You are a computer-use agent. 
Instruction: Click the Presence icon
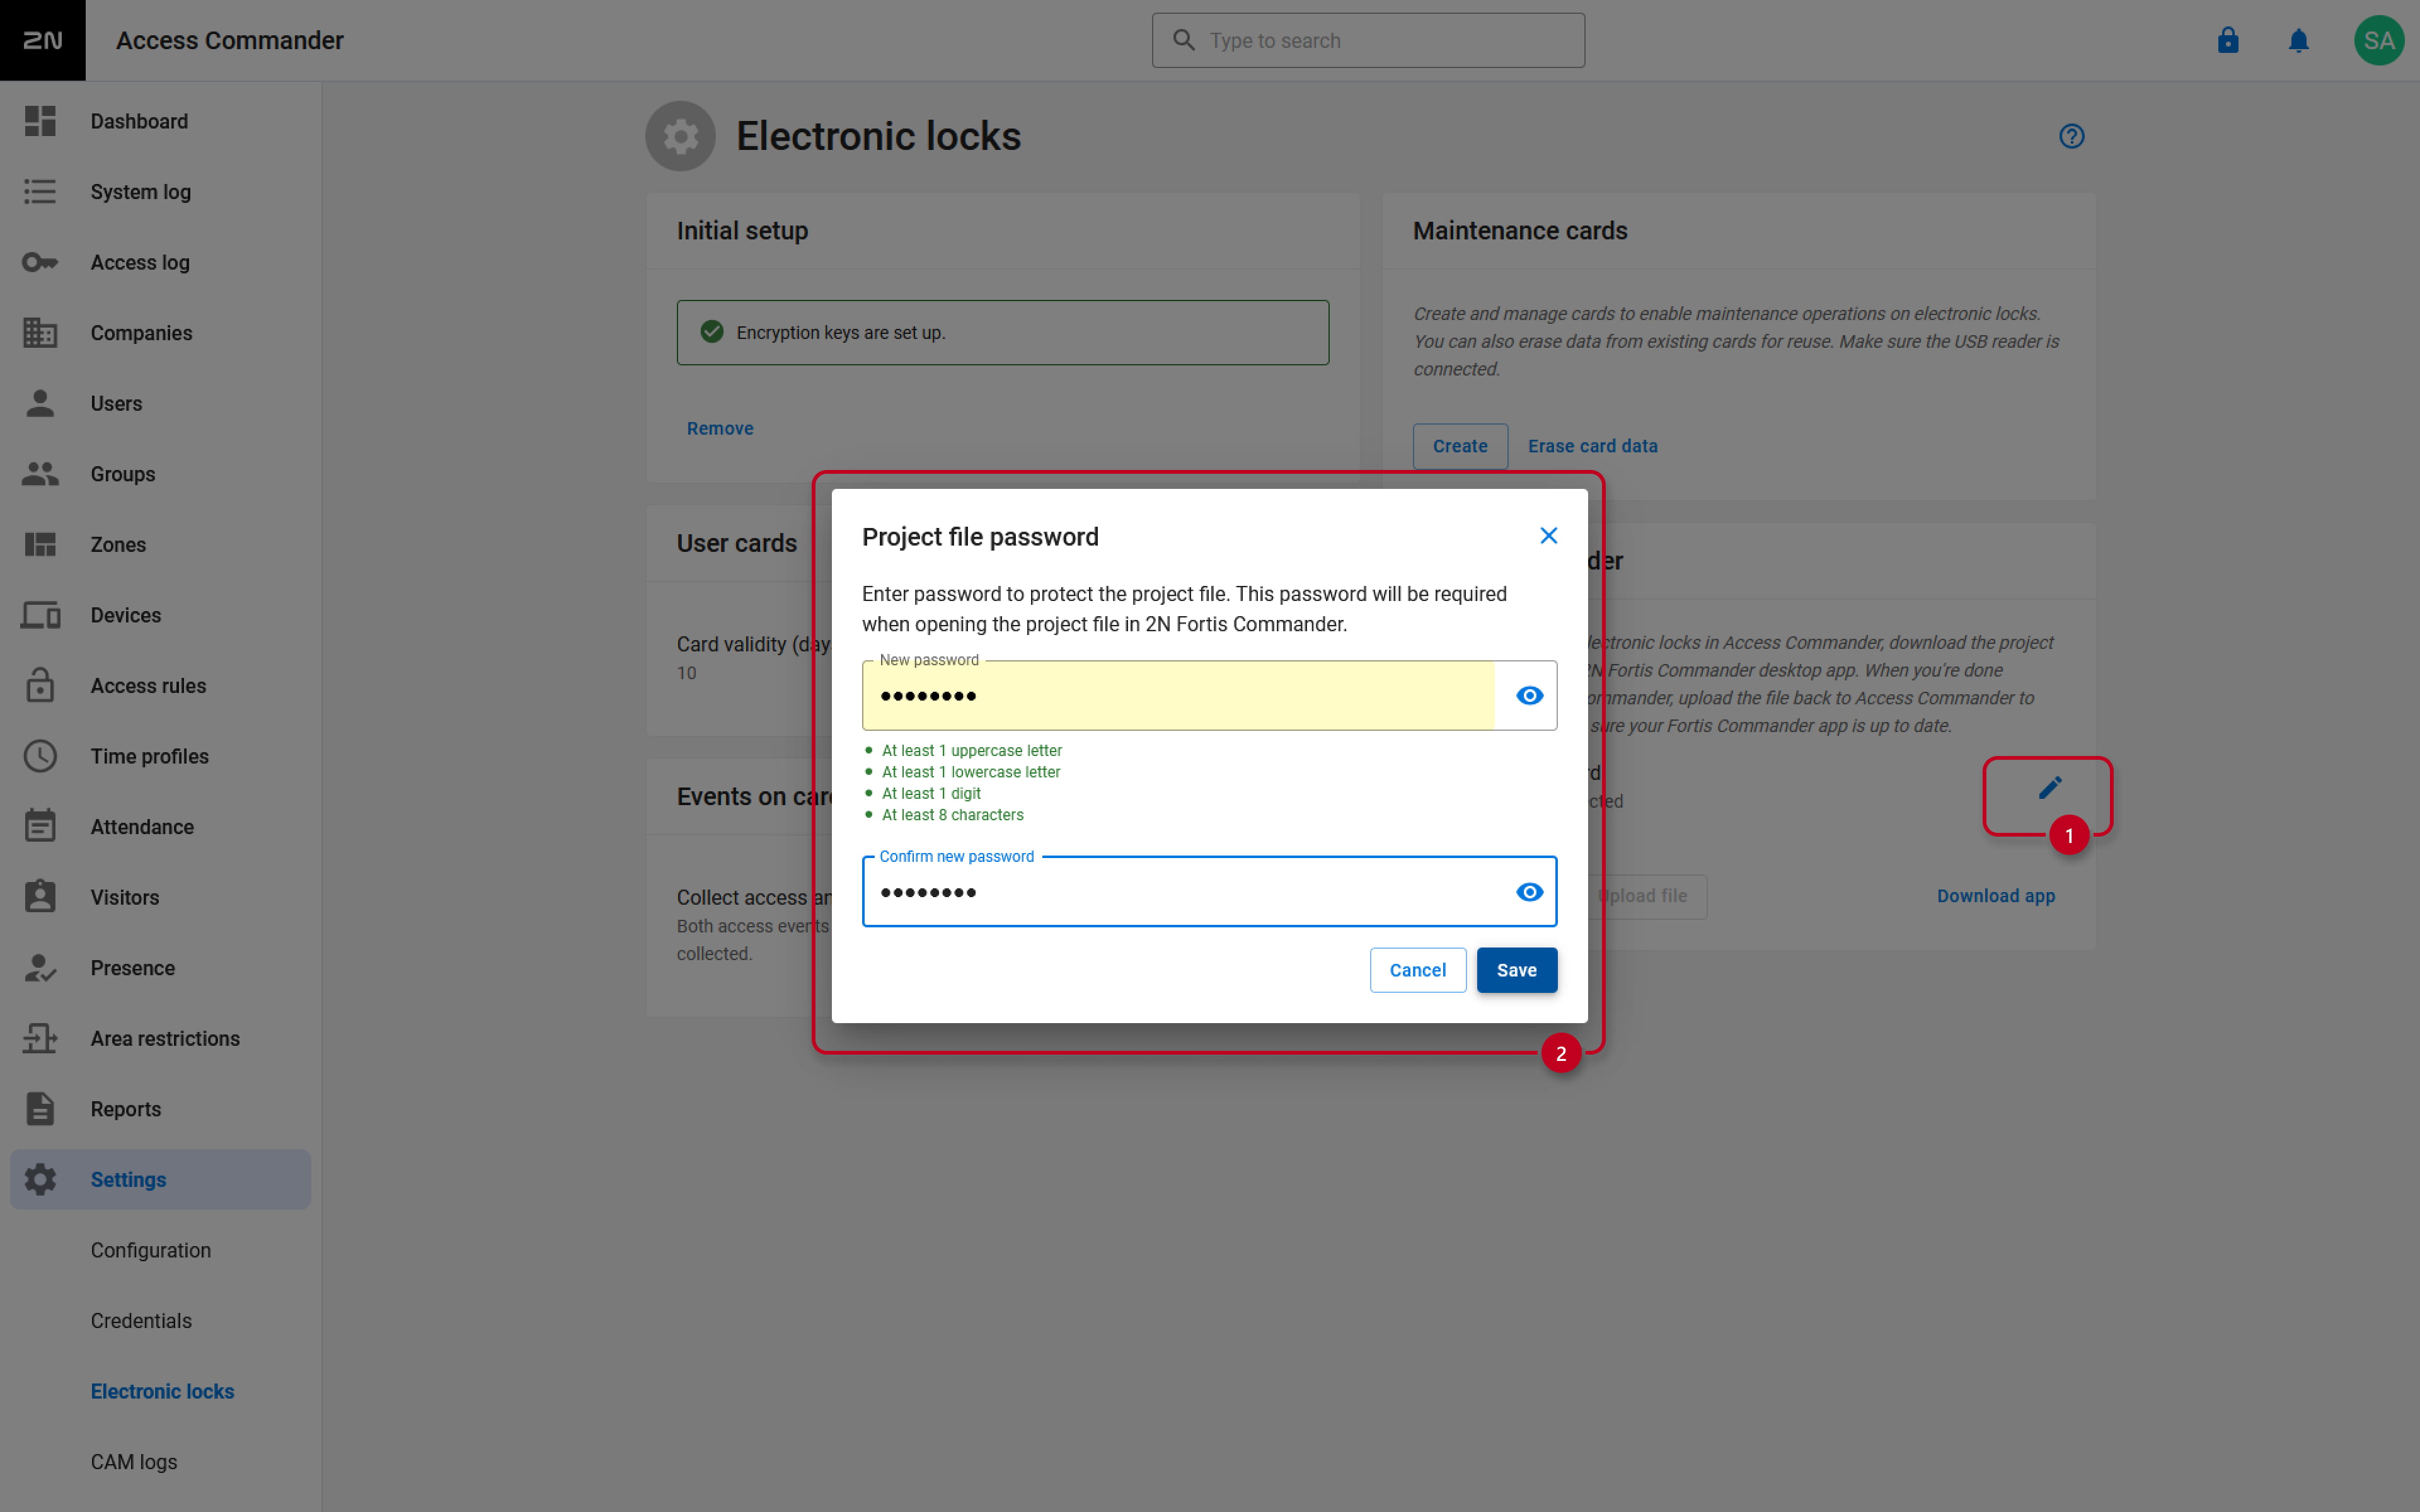[x=40, y=968]
